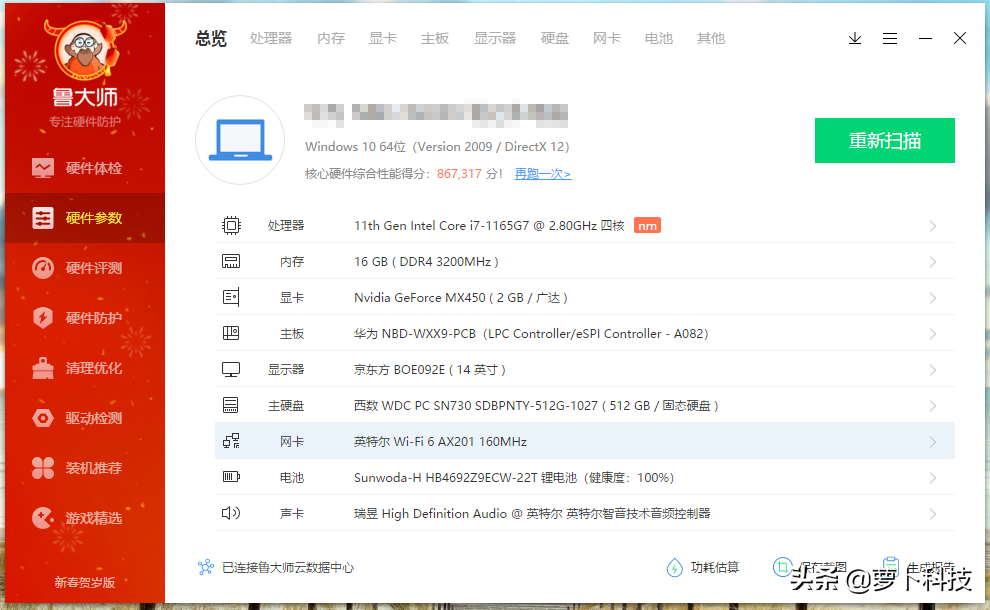
Task: Click the 显示器 monitor icon
Action: pos(231,369)
